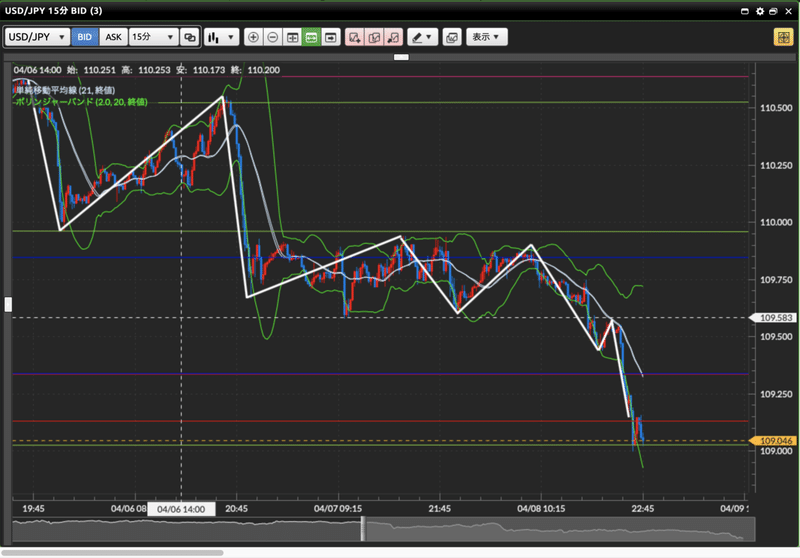Open the chart type bar-style dropdown
Image resolution: width=800 pixels, height=558 pixels.
coord(221,37)
